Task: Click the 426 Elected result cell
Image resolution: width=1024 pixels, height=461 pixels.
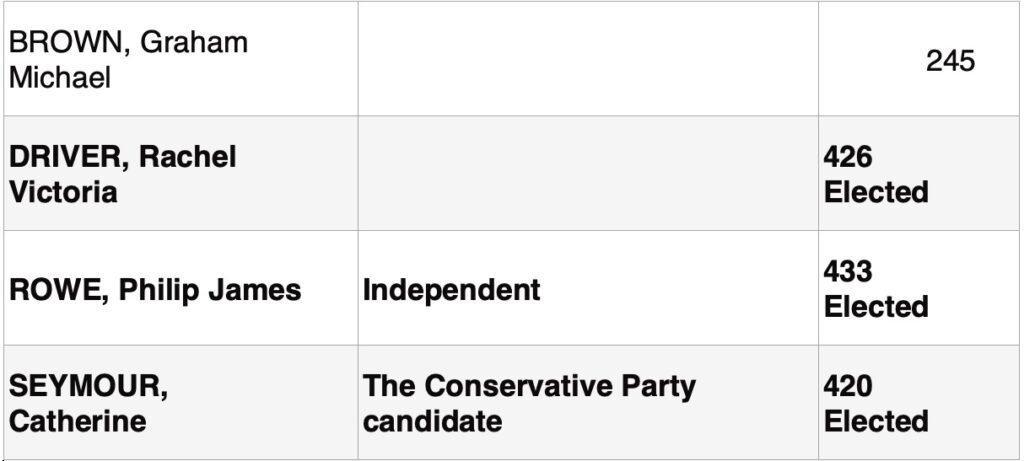Action: [918, 173]
